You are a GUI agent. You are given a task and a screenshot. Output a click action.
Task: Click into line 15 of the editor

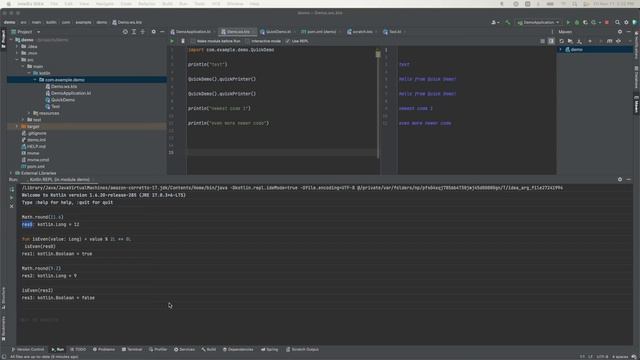point(282,153)
